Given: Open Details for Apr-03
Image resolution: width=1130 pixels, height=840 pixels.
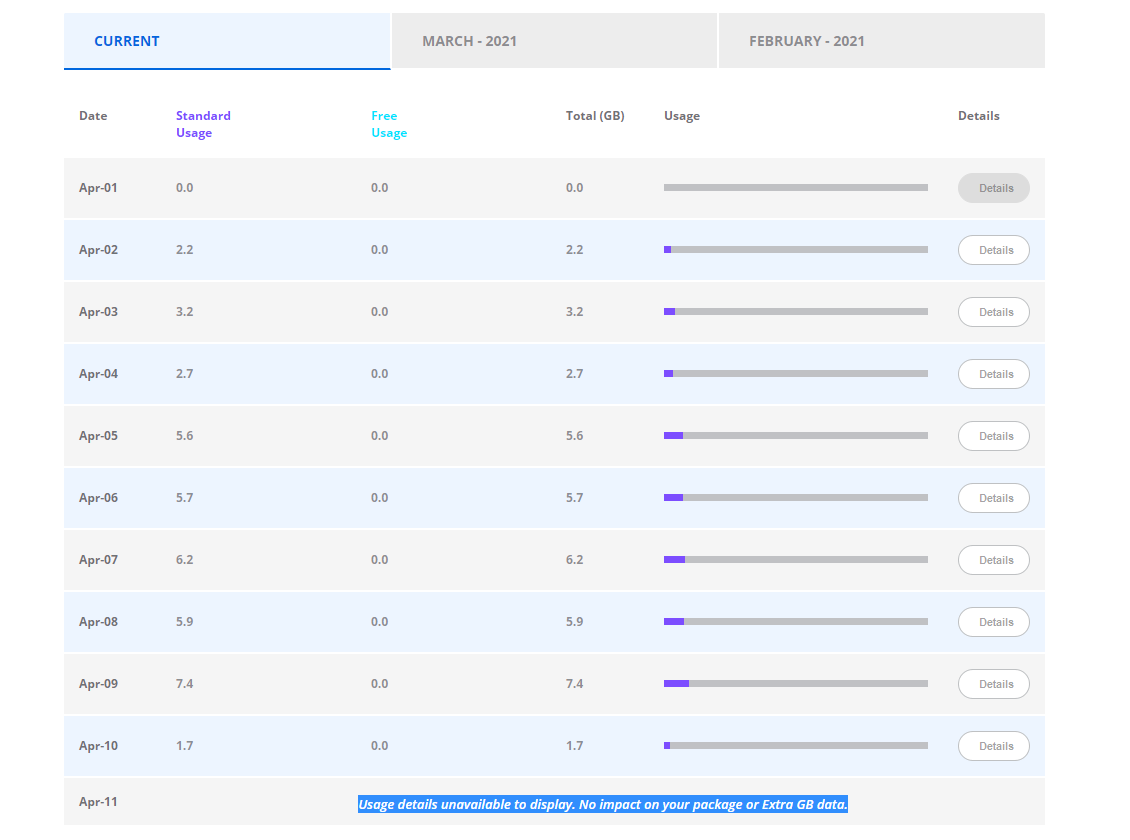Looking at the screenshot, I should 994,312.
